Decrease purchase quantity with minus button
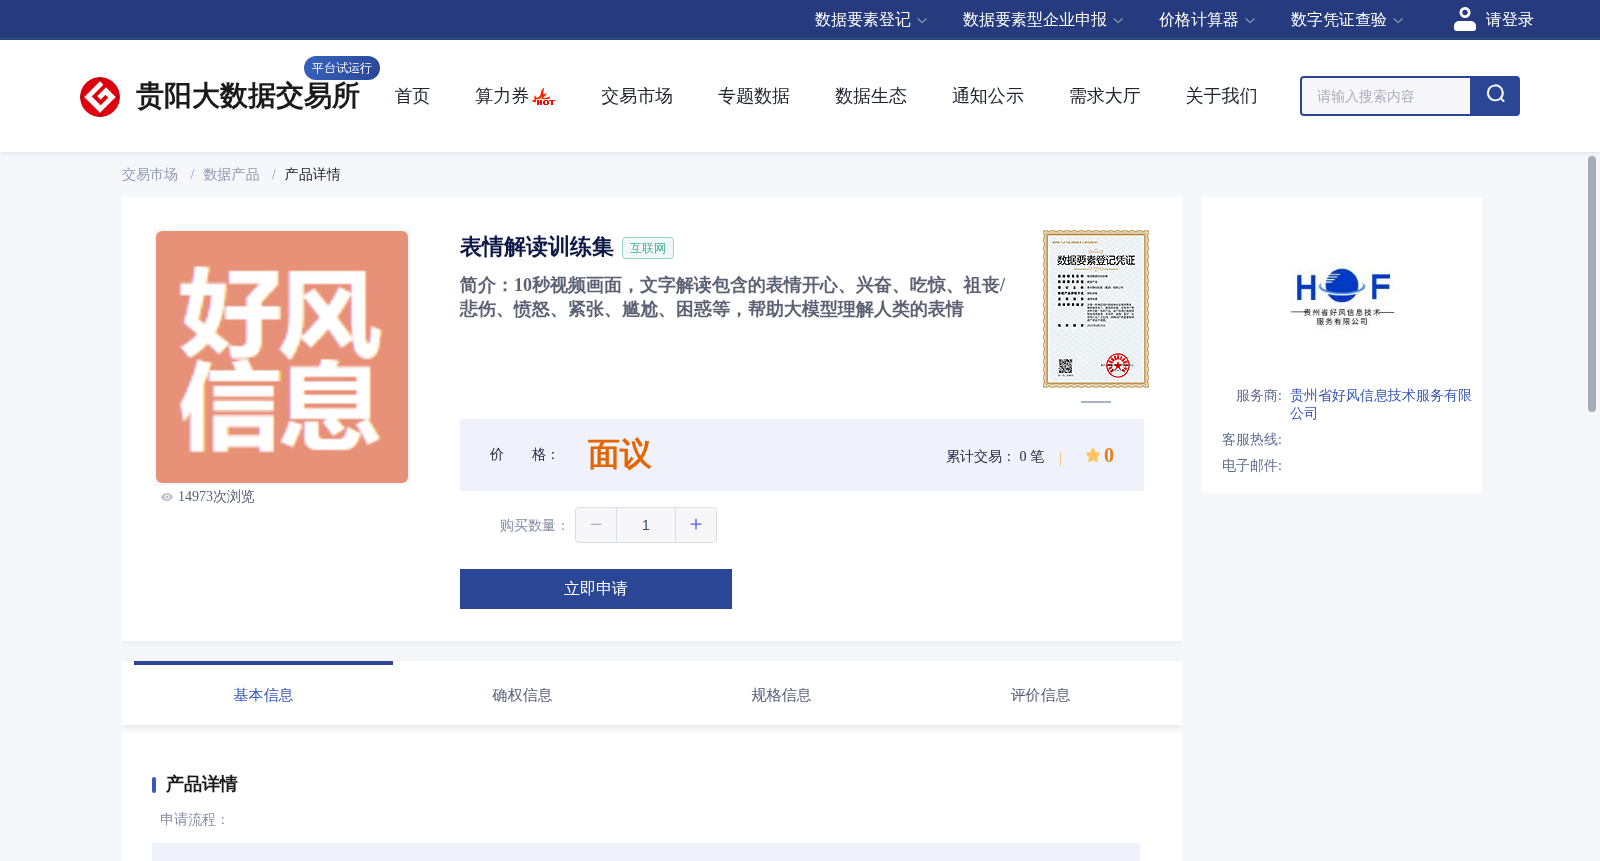This screenshot has width=1600, height=861. pos(596,525)
